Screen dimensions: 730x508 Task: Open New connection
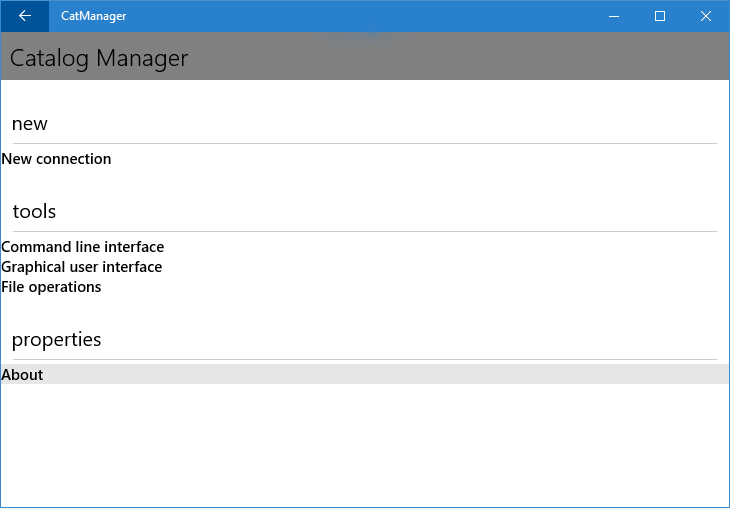pos(57,159)
